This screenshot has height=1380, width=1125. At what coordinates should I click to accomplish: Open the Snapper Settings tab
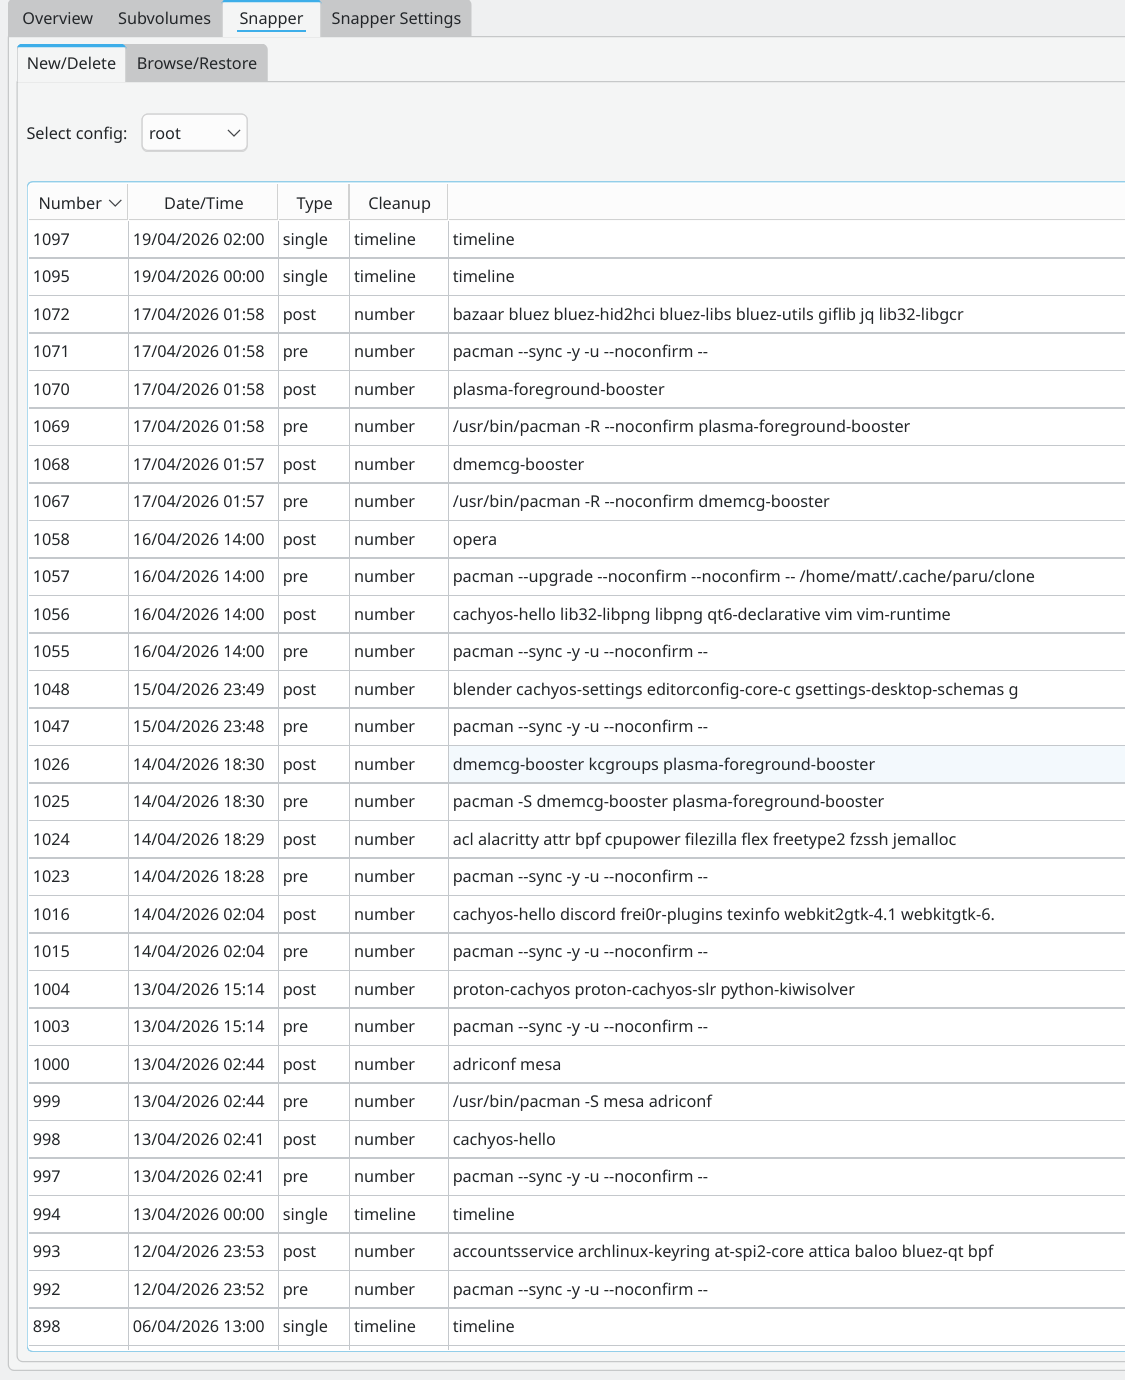pos(396,18)
